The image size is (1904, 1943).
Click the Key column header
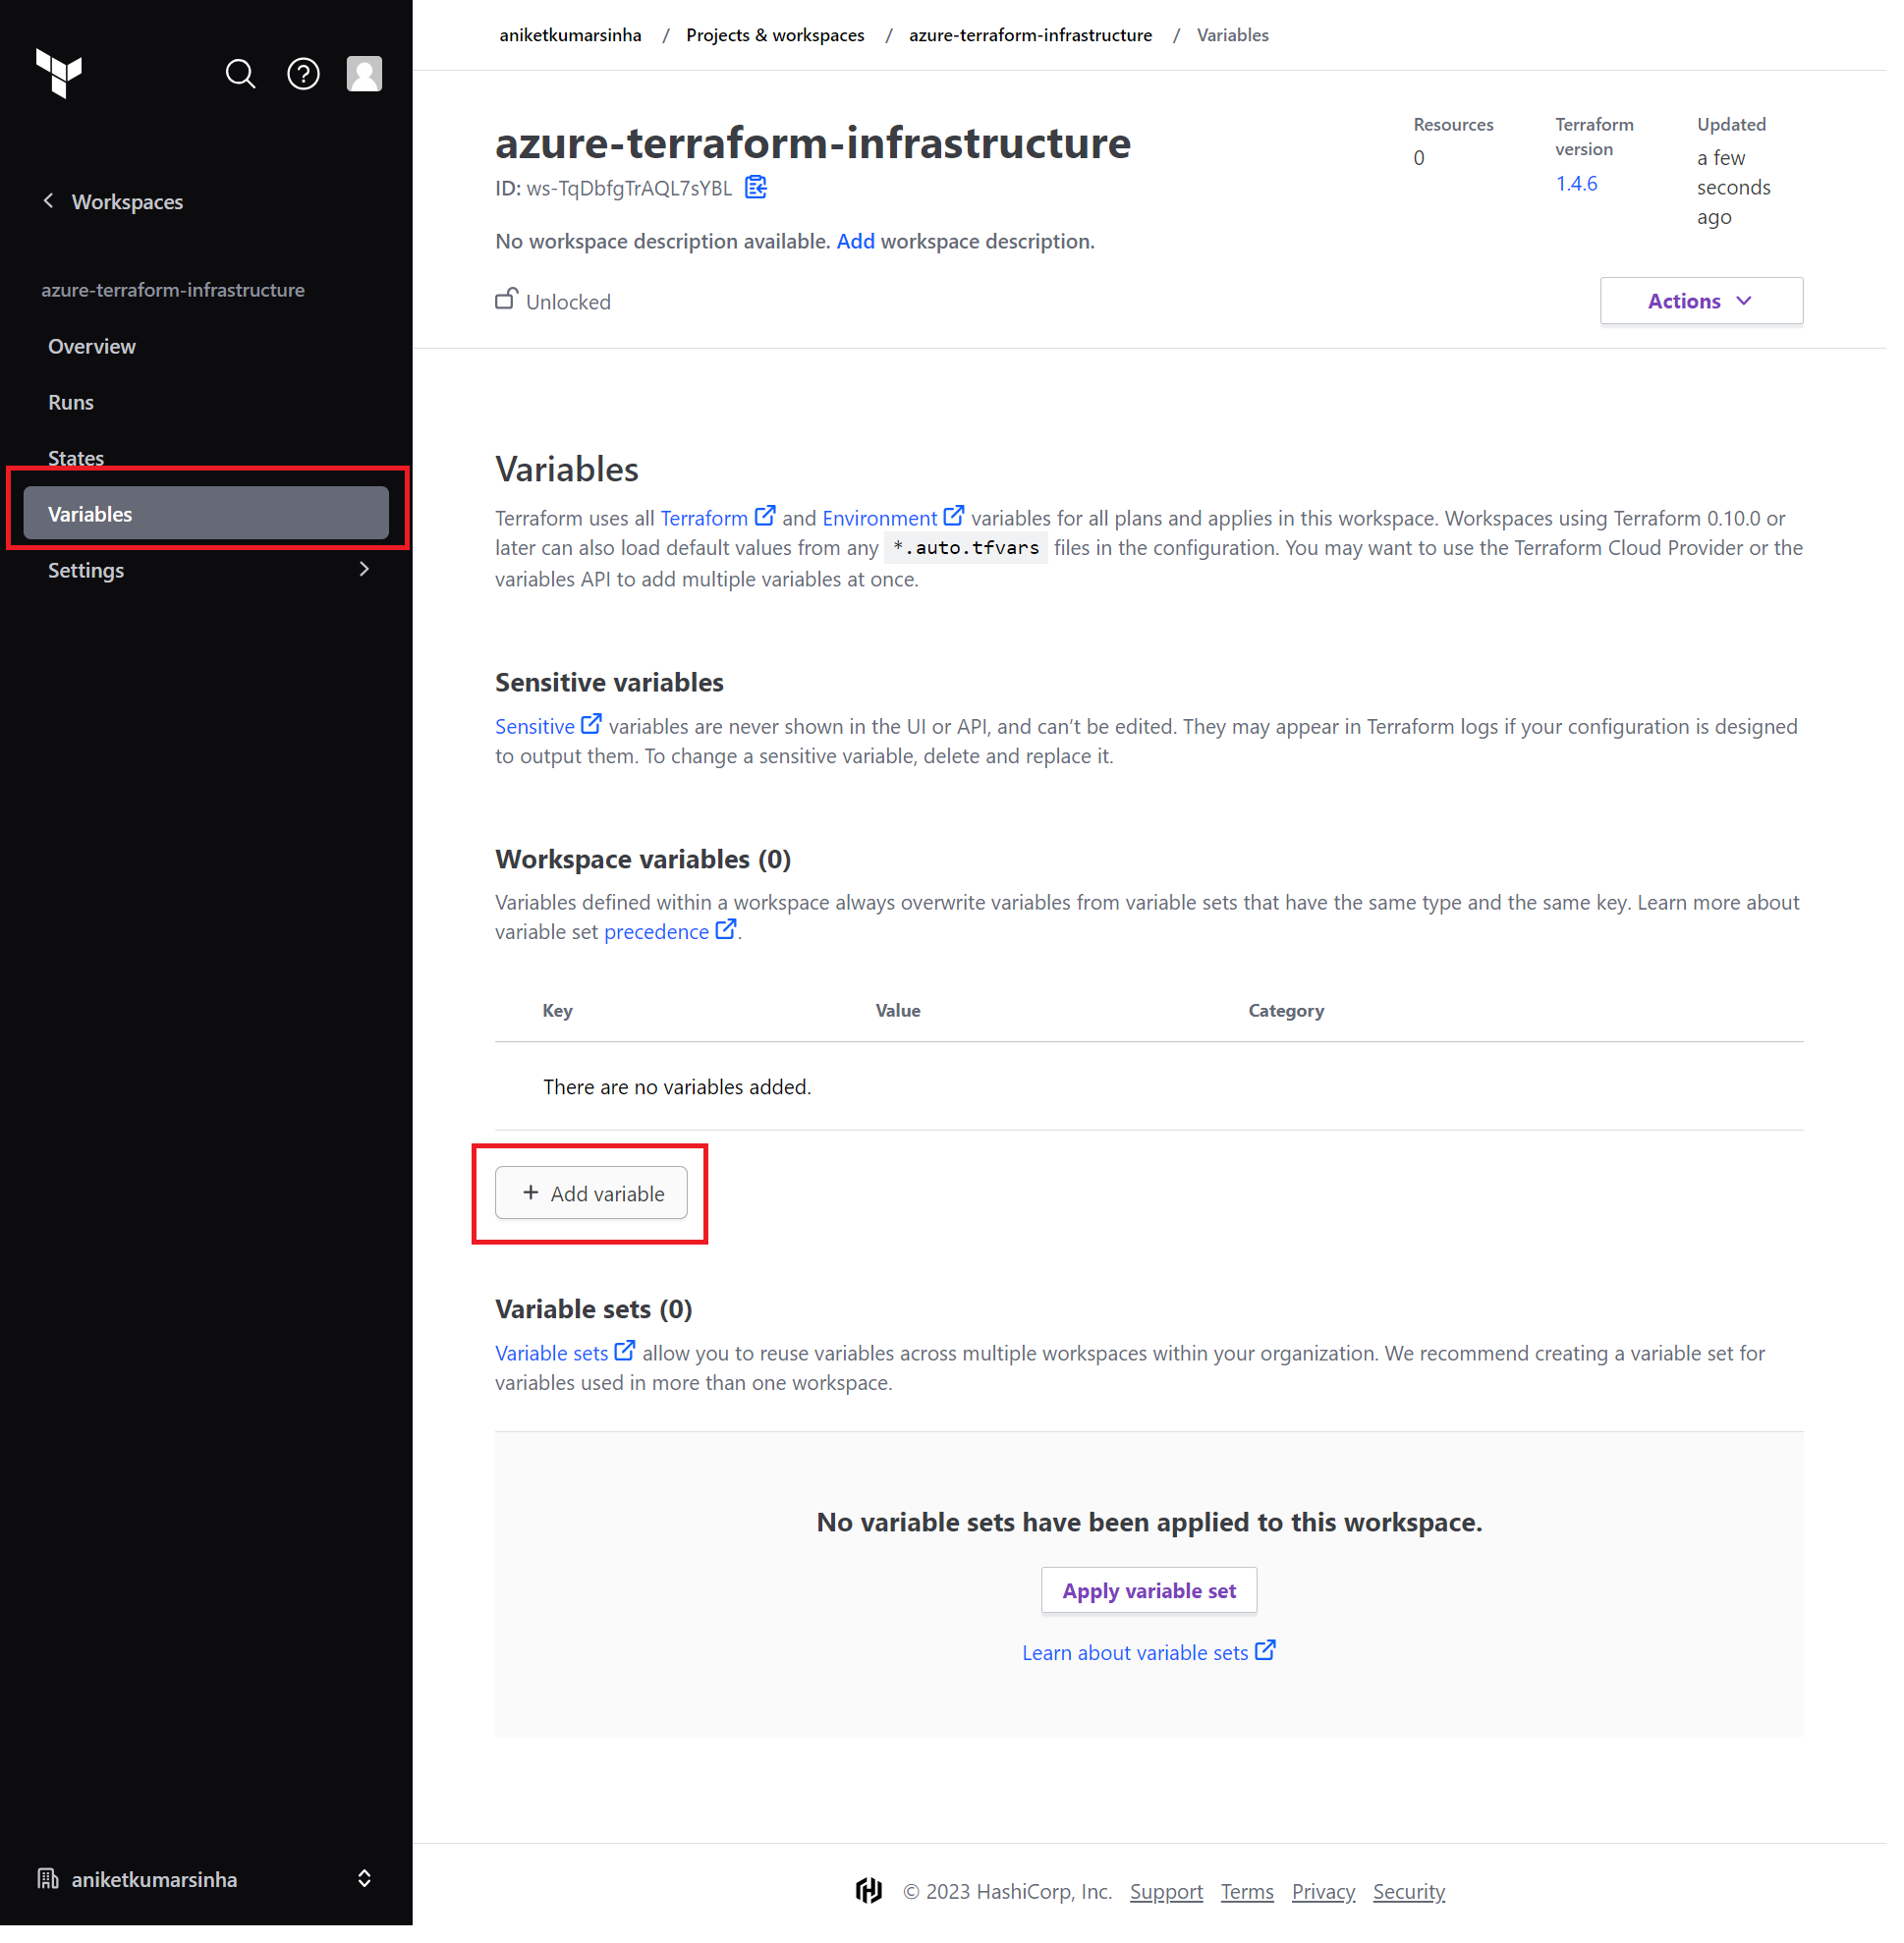coord(558,1011)
